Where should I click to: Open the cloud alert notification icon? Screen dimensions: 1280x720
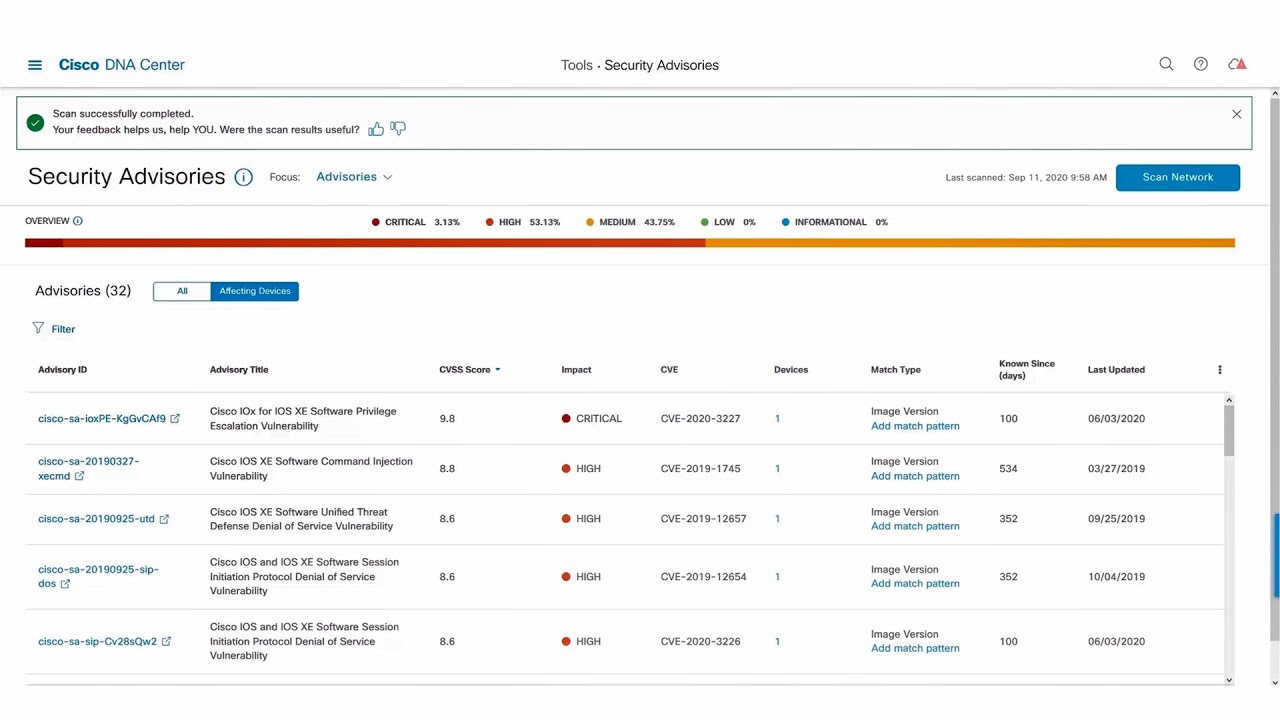[1238, 64]
